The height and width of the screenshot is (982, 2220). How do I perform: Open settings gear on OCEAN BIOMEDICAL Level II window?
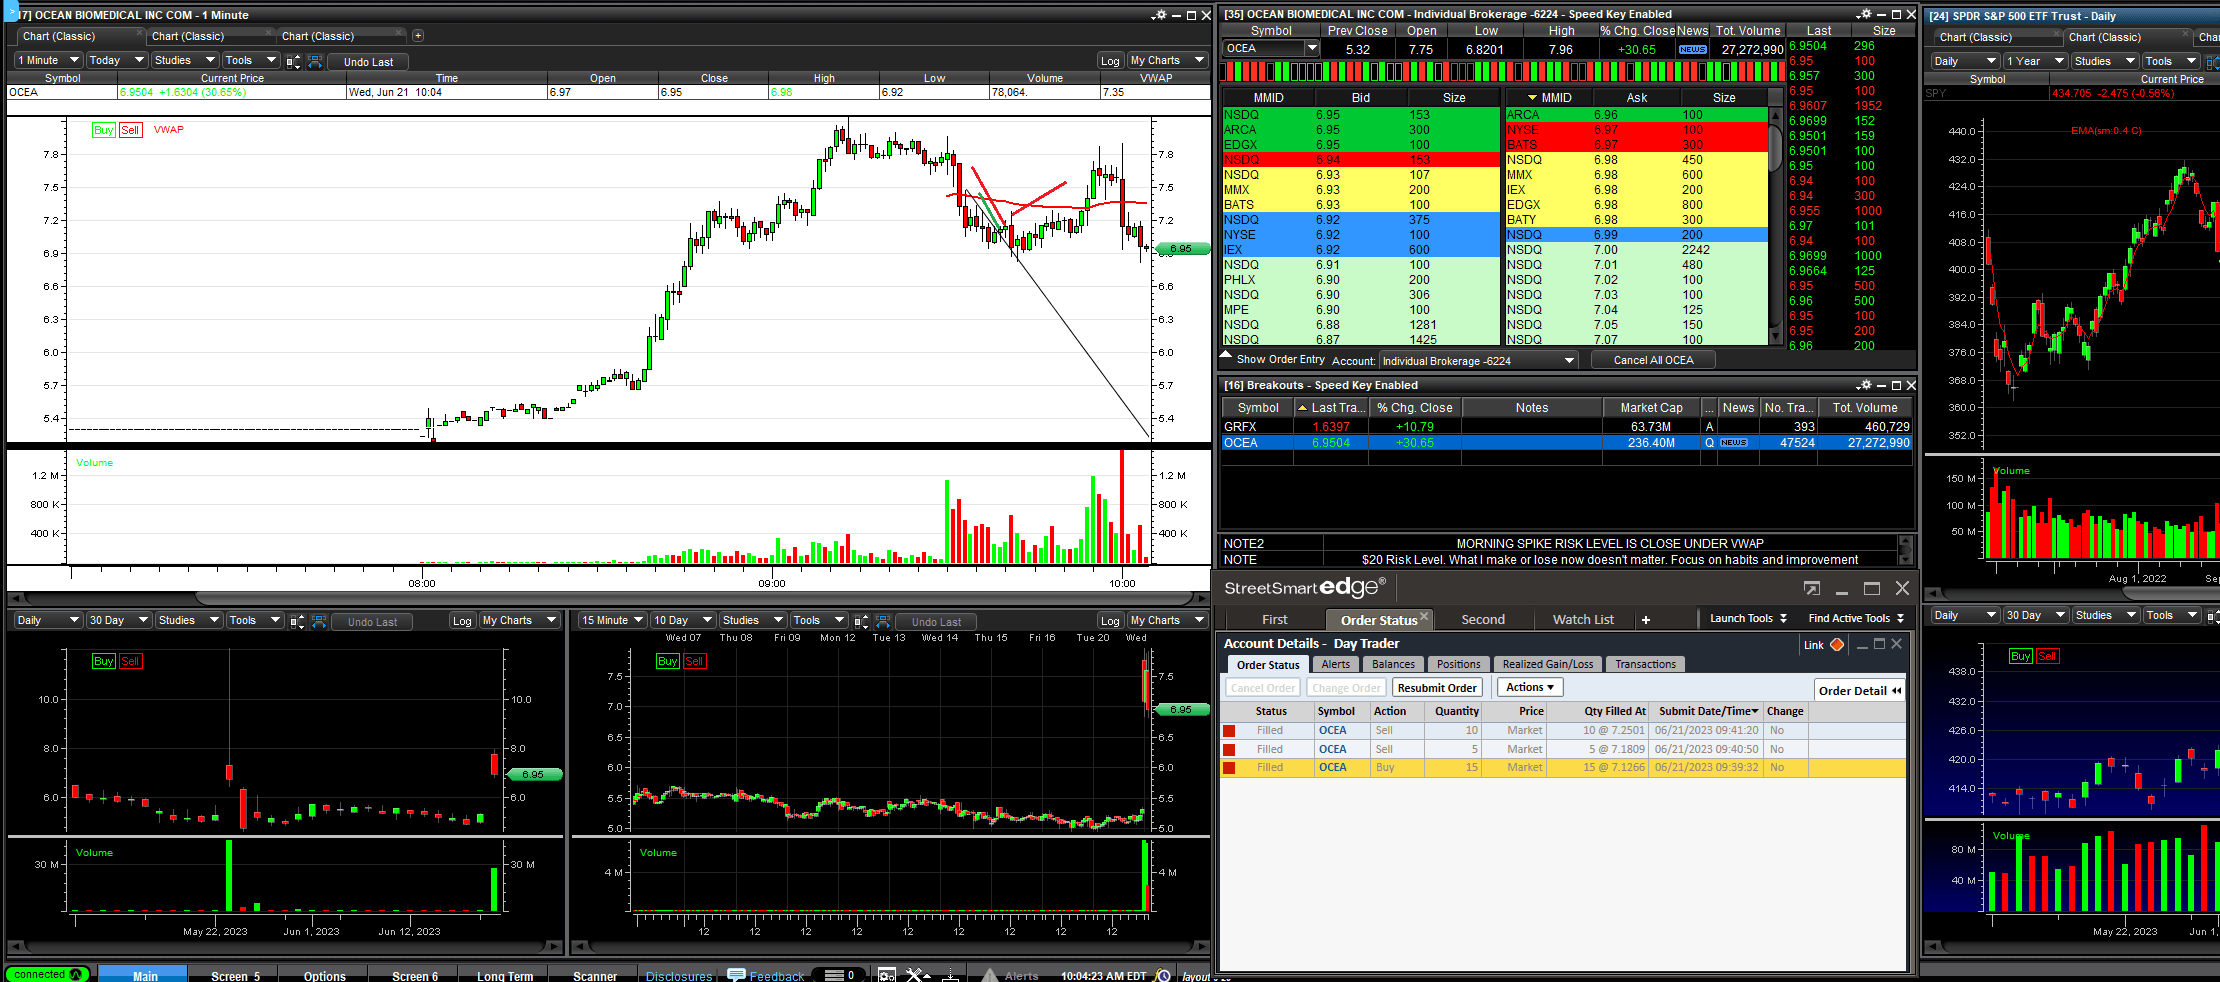(x=1863, y=14)
